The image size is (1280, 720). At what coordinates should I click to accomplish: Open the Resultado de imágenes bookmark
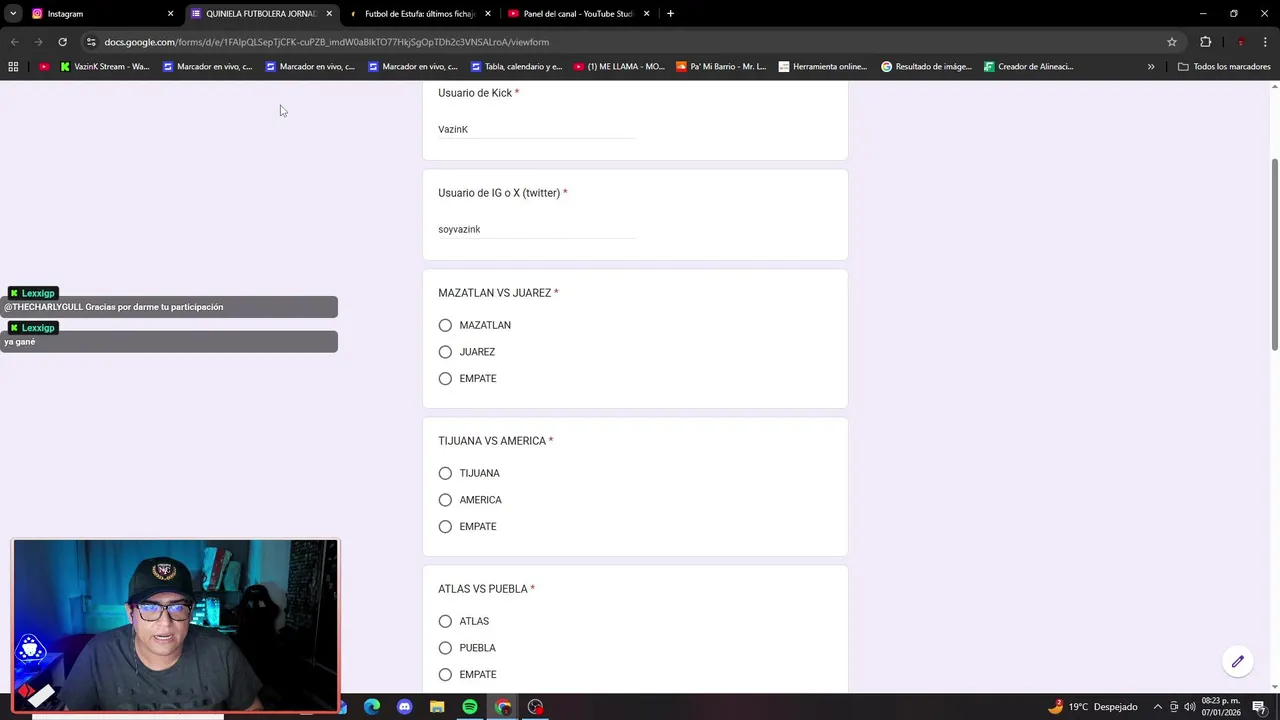926,67
